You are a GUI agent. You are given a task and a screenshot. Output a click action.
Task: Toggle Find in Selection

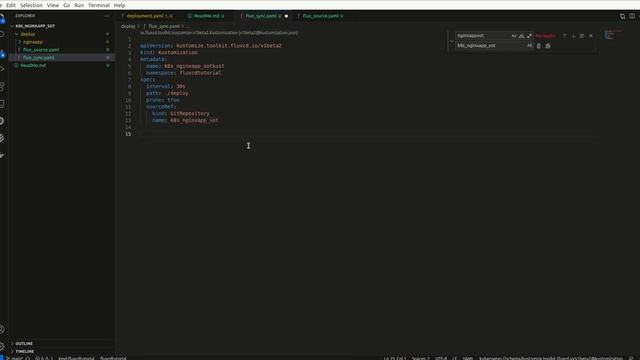tap(582, 36)
